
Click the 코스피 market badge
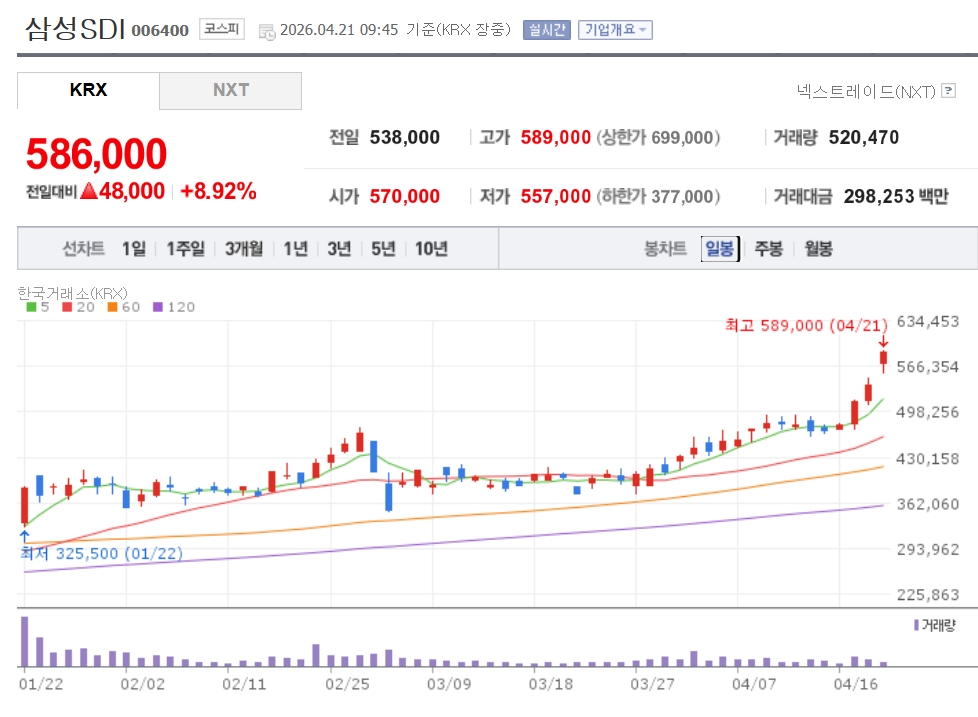(x=221, y=29)
